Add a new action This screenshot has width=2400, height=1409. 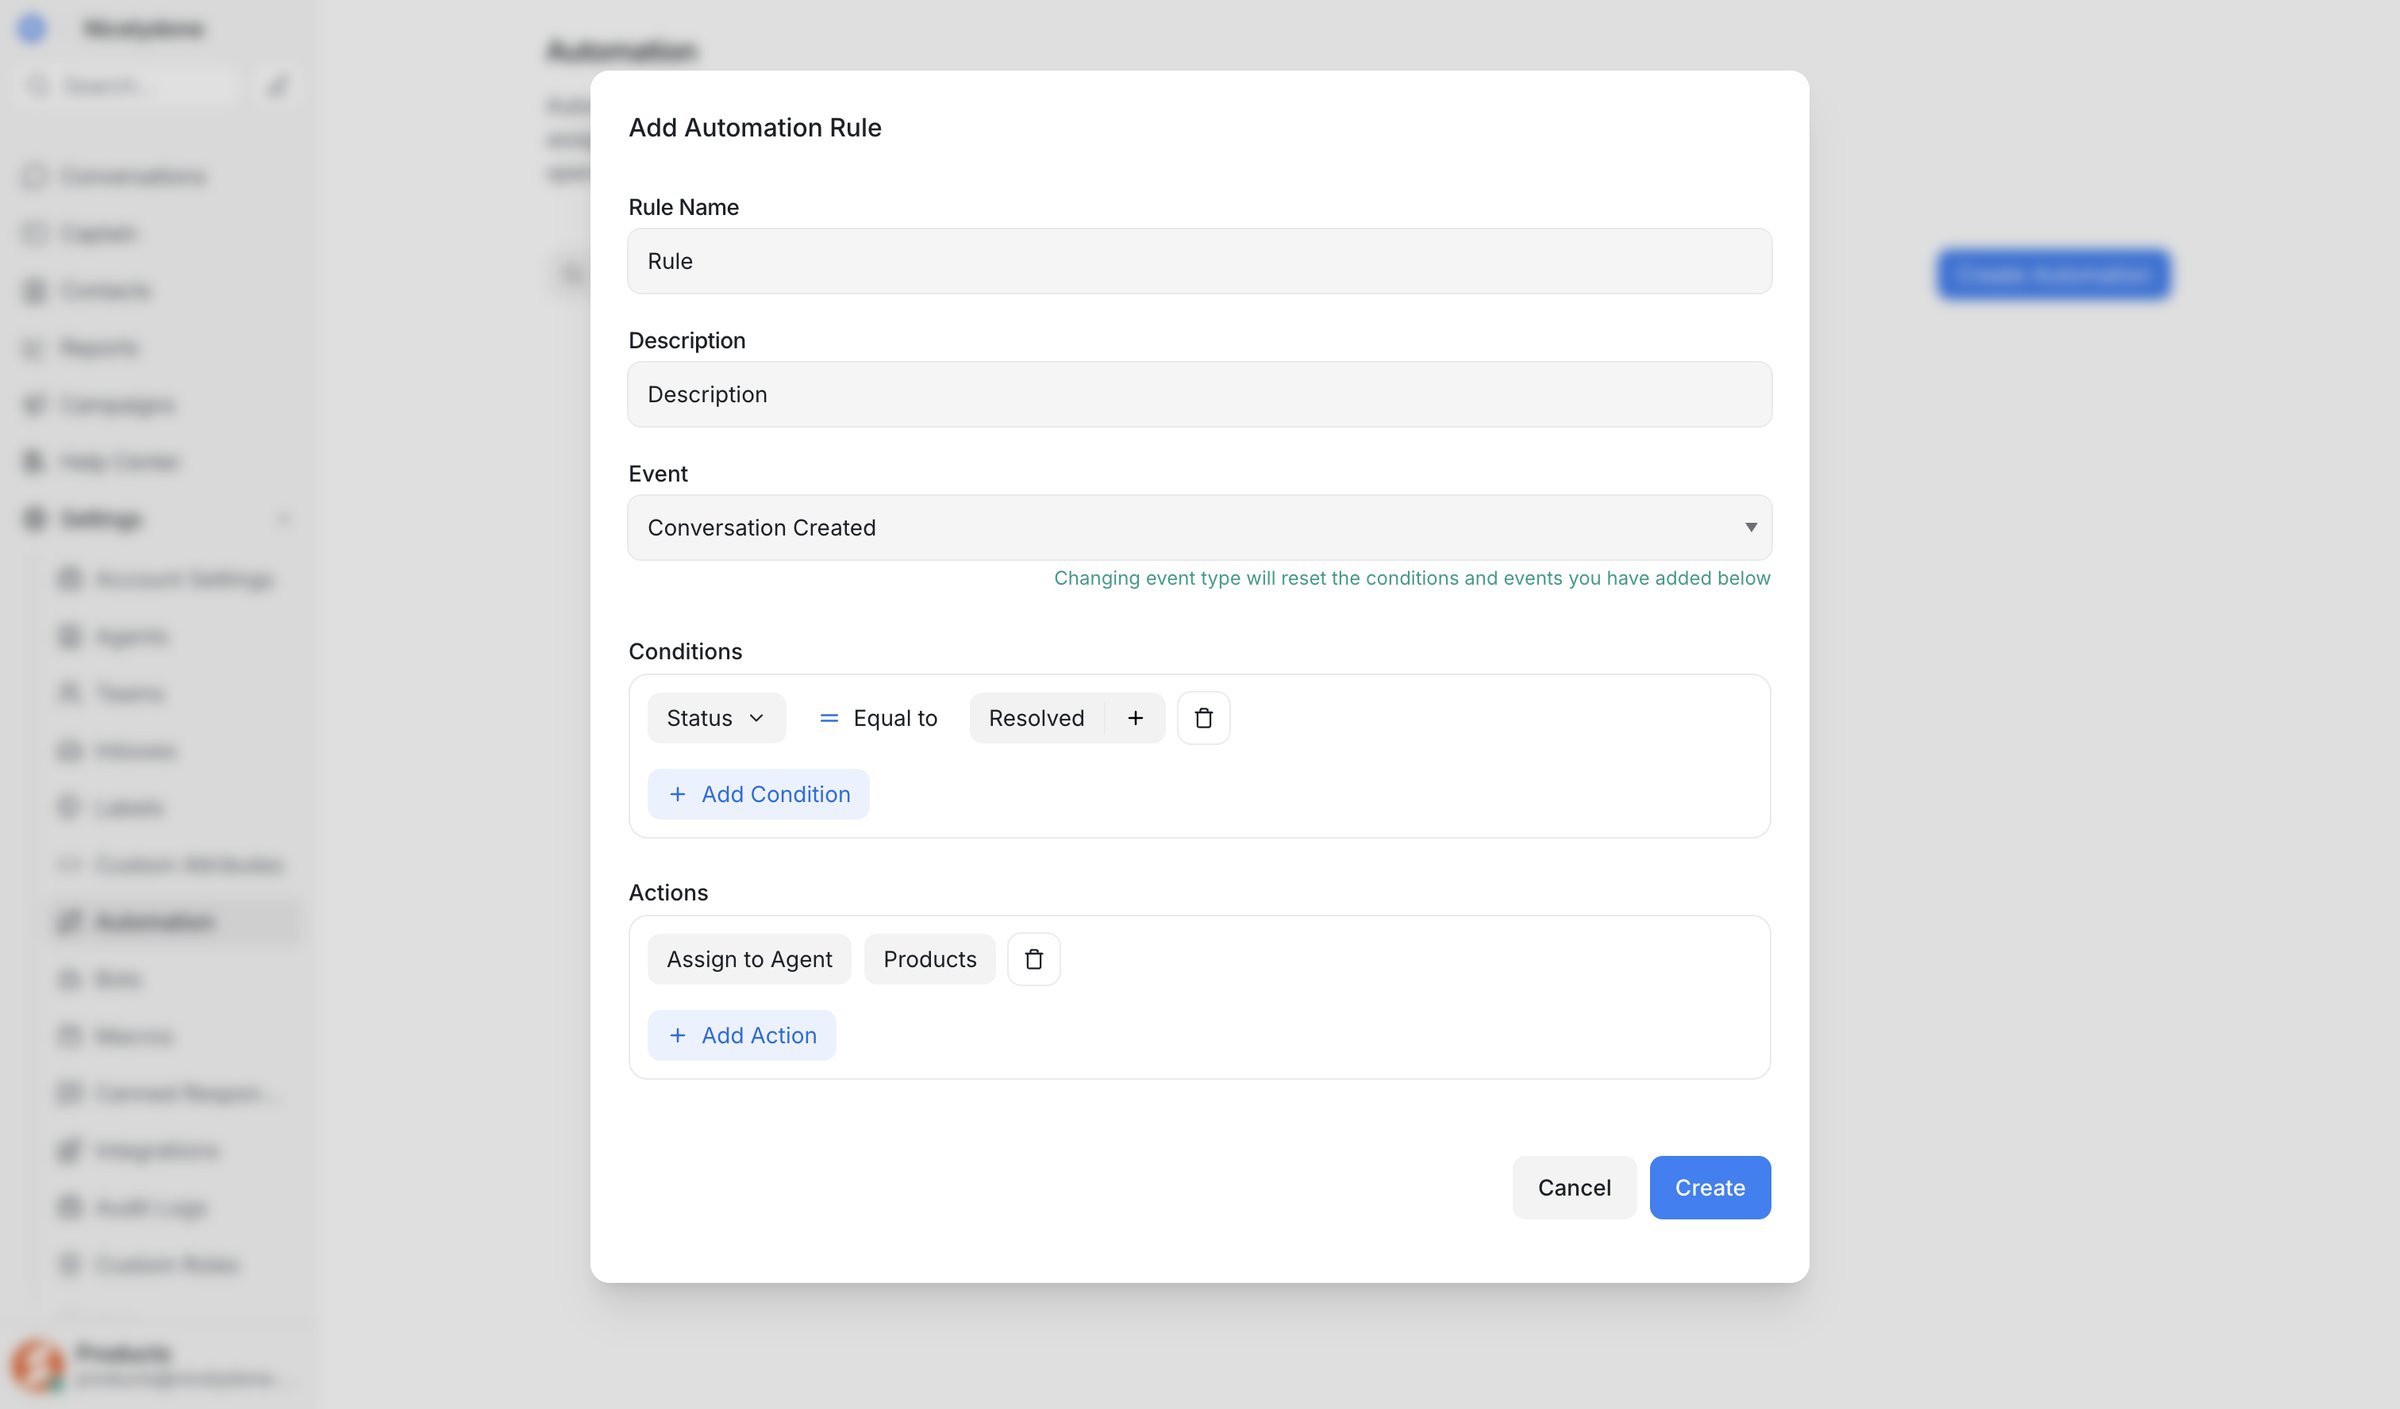pyautogui.click(x=741, y=1035)
